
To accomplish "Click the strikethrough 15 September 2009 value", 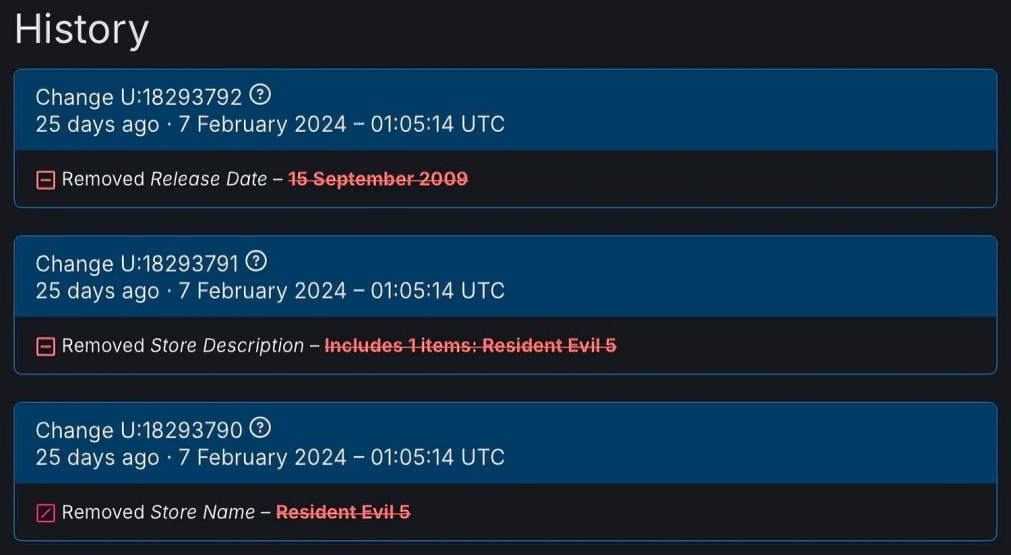I will pos(378,179).
